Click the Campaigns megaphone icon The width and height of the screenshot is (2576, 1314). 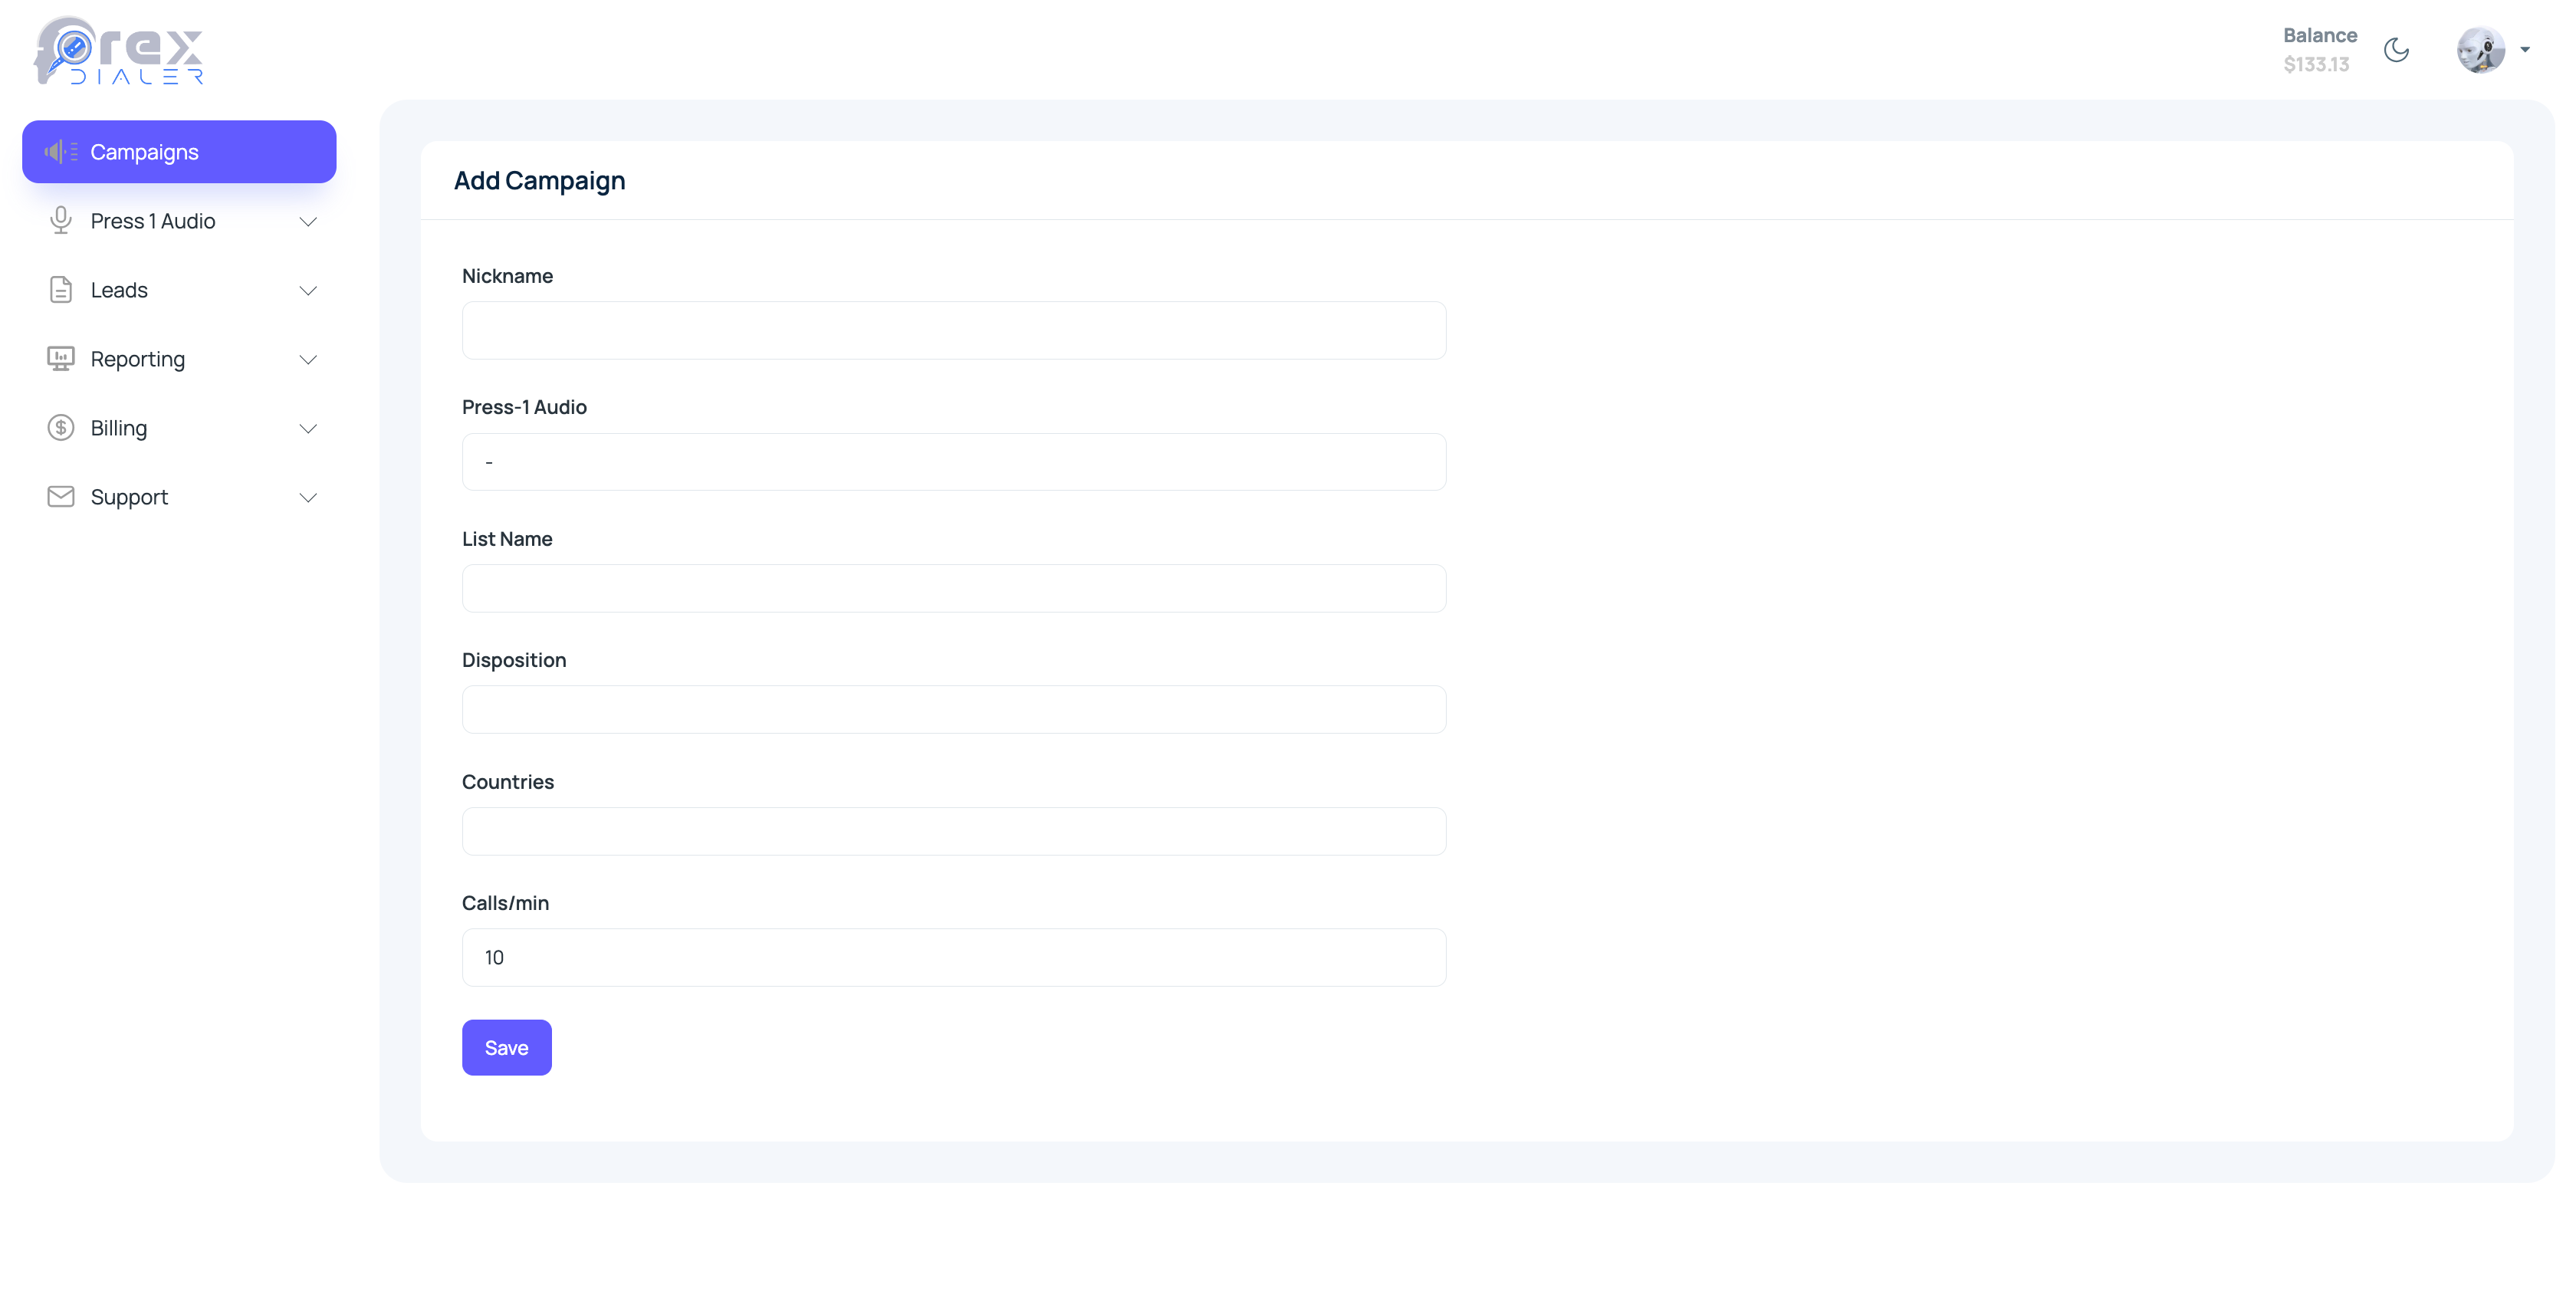pos(60,152)
